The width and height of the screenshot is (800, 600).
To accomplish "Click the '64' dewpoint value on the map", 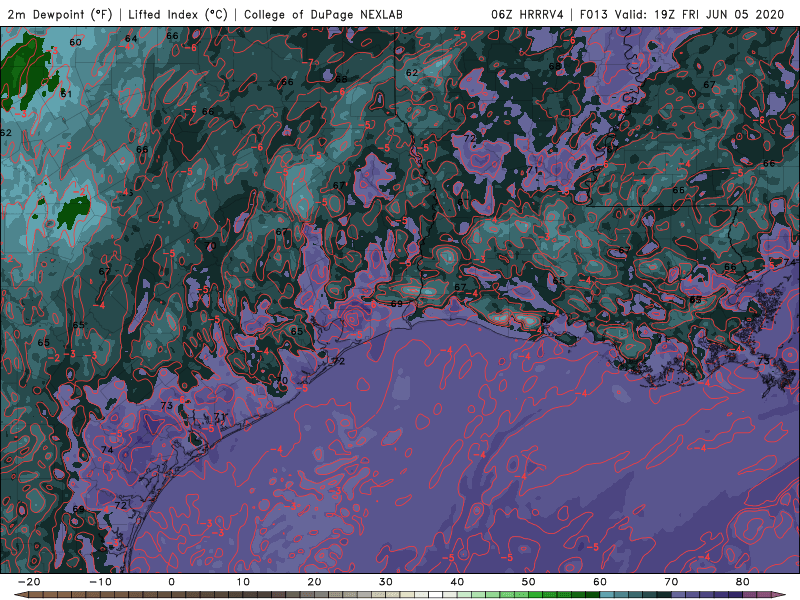I will (131, 39).
